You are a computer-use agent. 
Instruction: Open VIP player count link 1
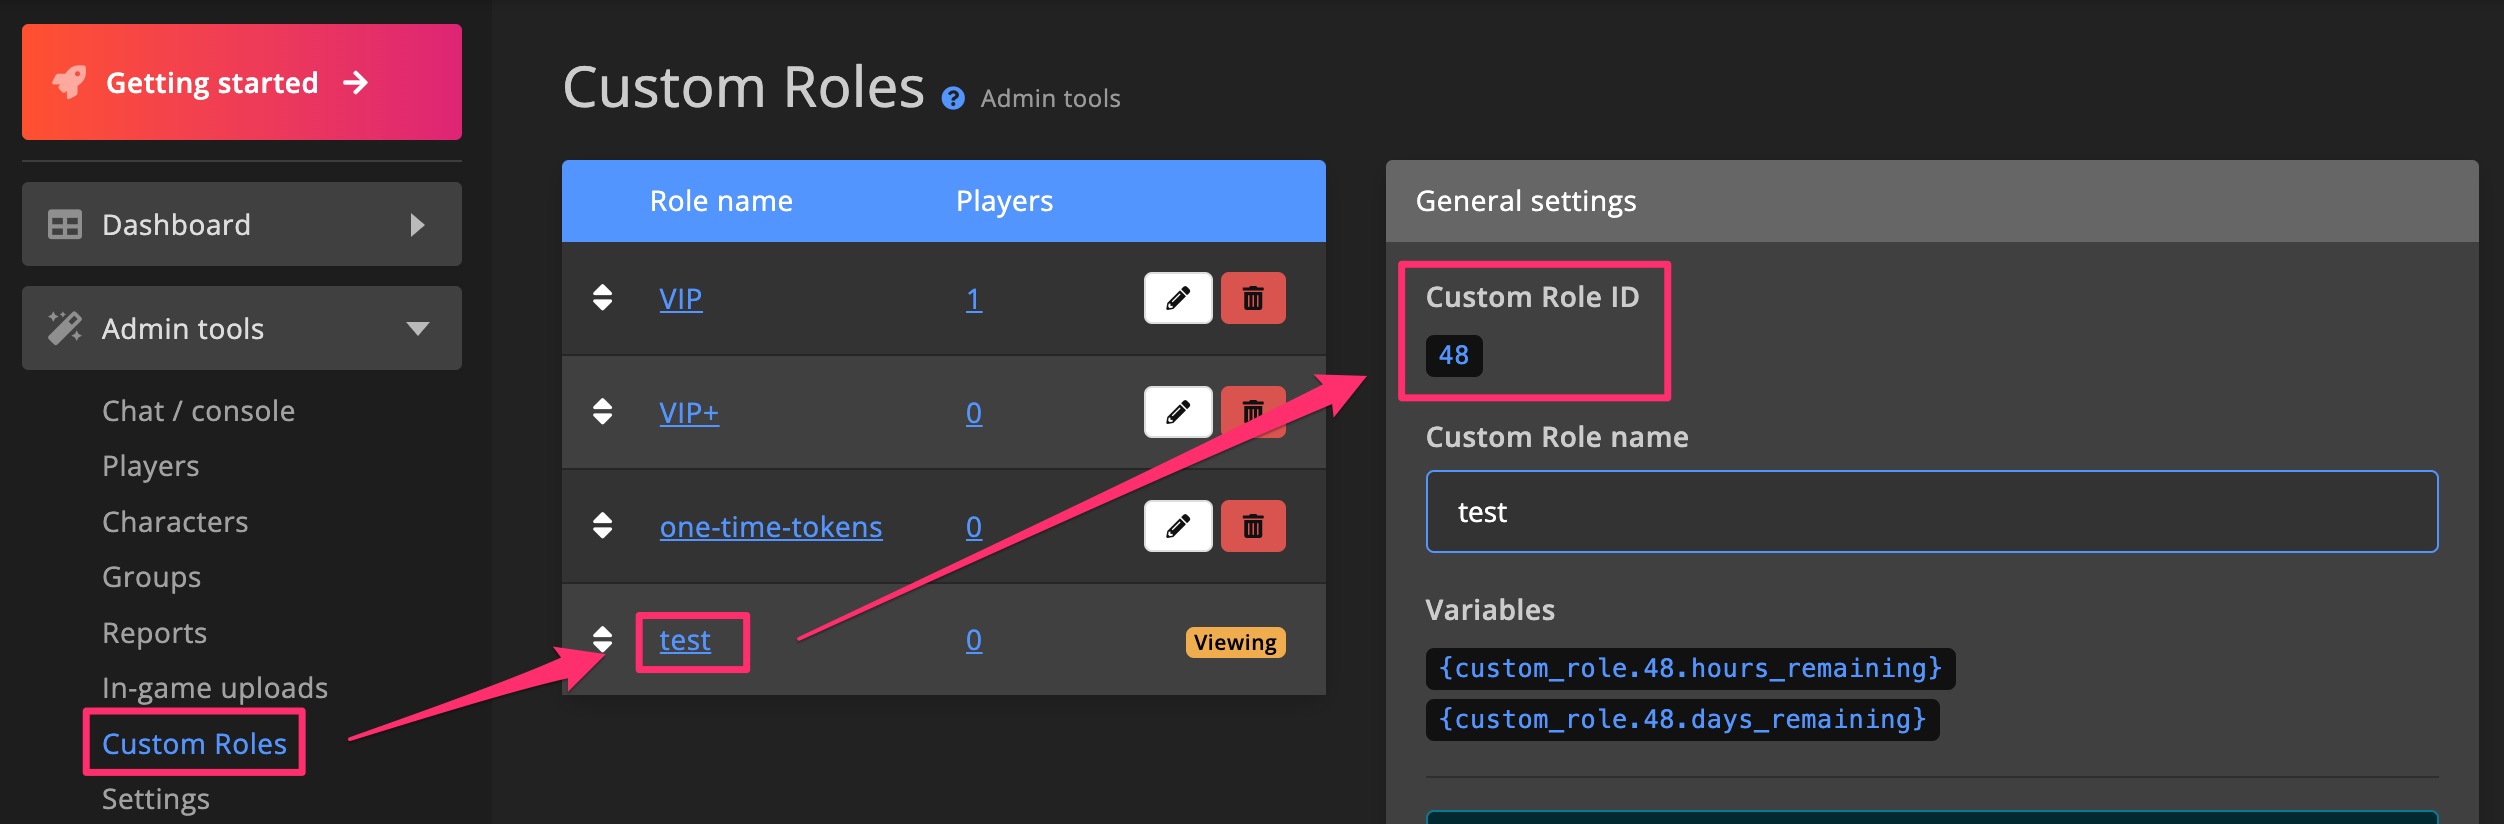tap(974, 299)
